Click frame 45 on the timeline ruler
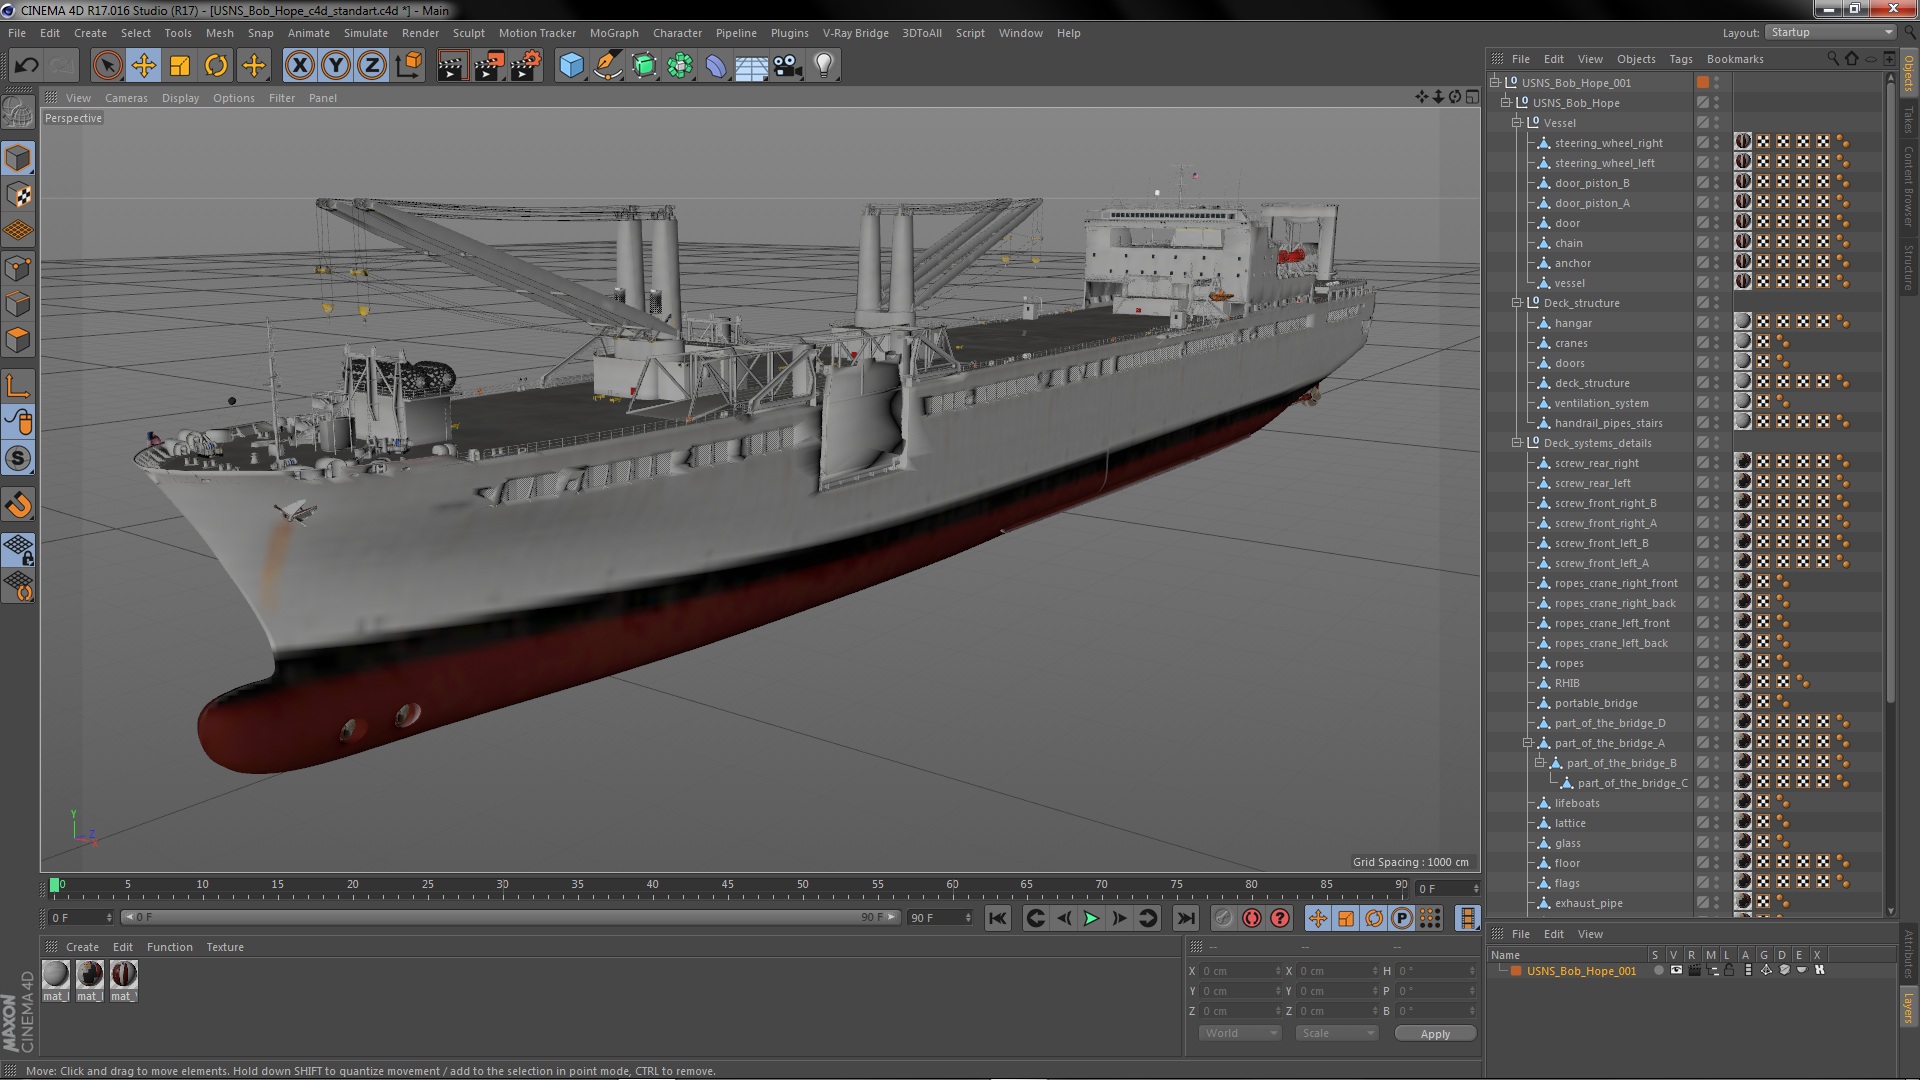 (727, 885)
